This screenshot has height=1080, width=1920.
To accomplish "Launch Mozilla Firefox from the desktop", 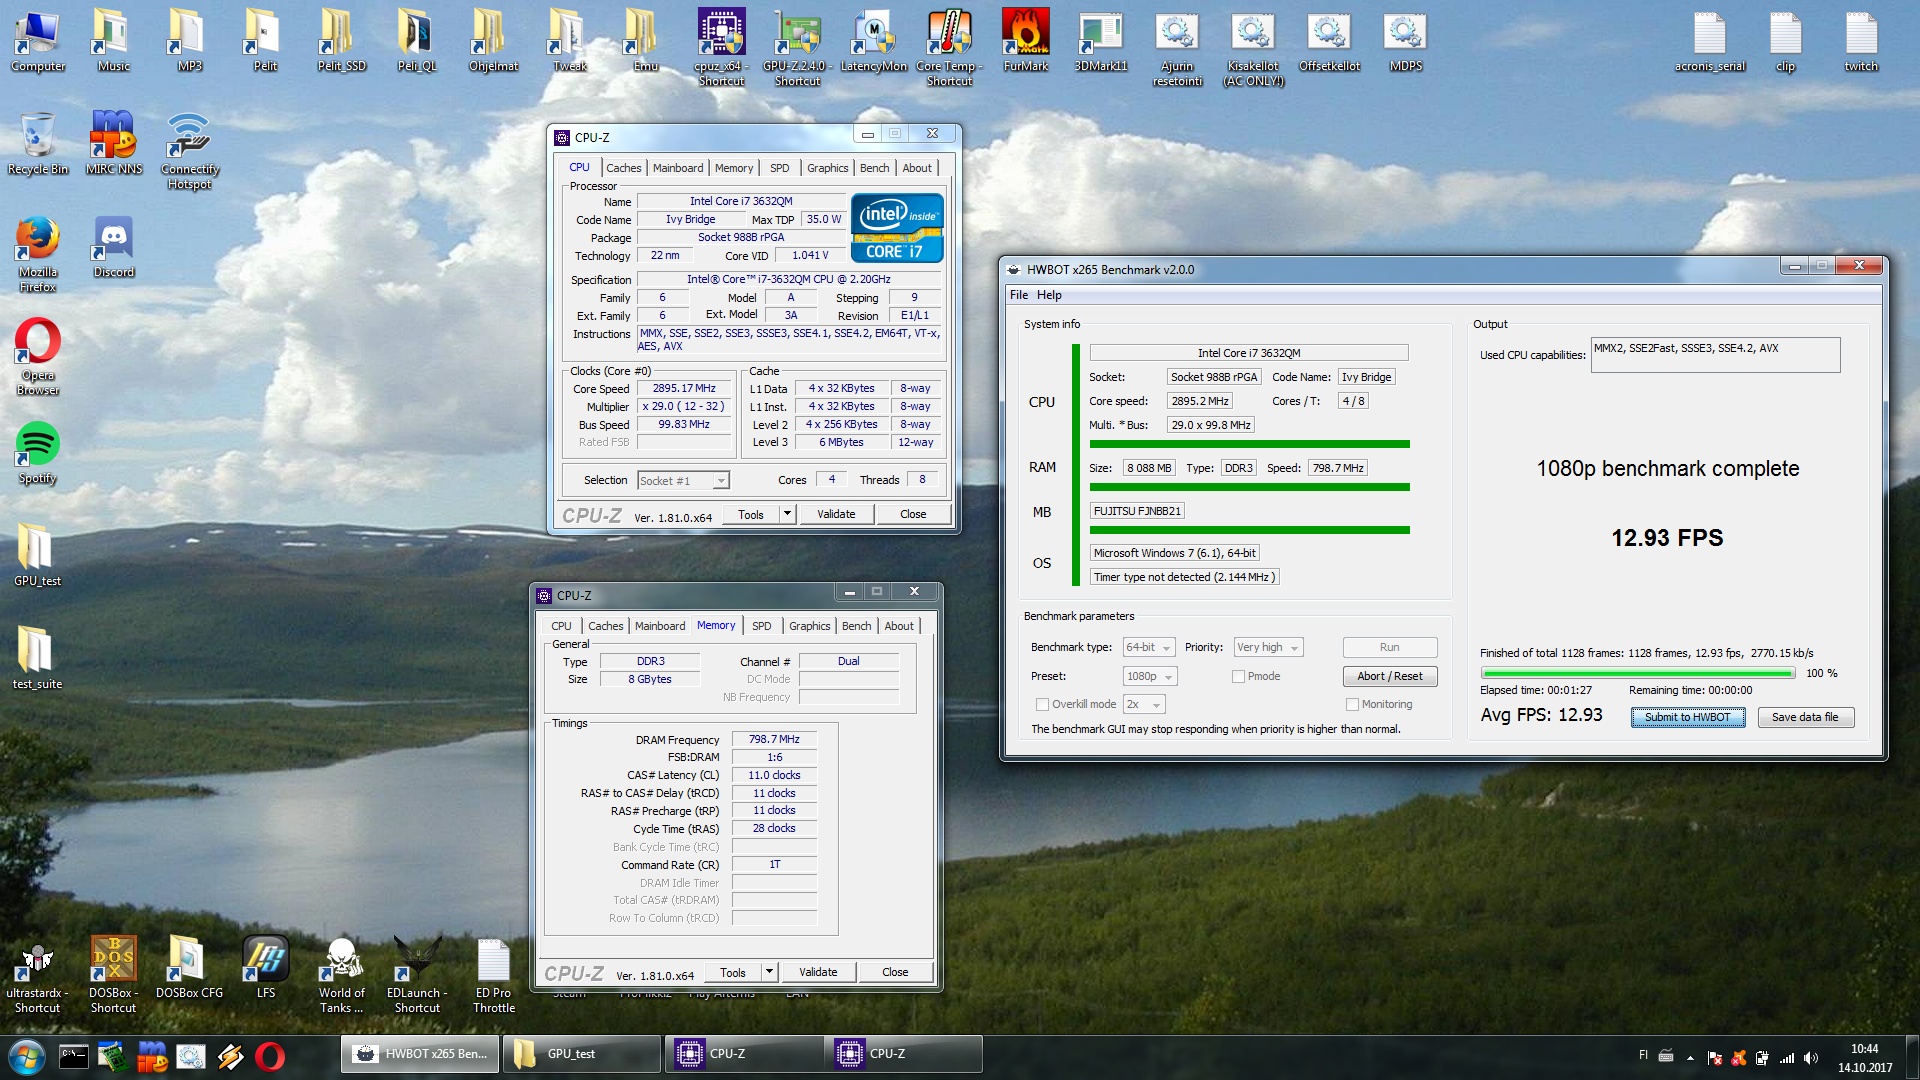I will tap(38, 254).
